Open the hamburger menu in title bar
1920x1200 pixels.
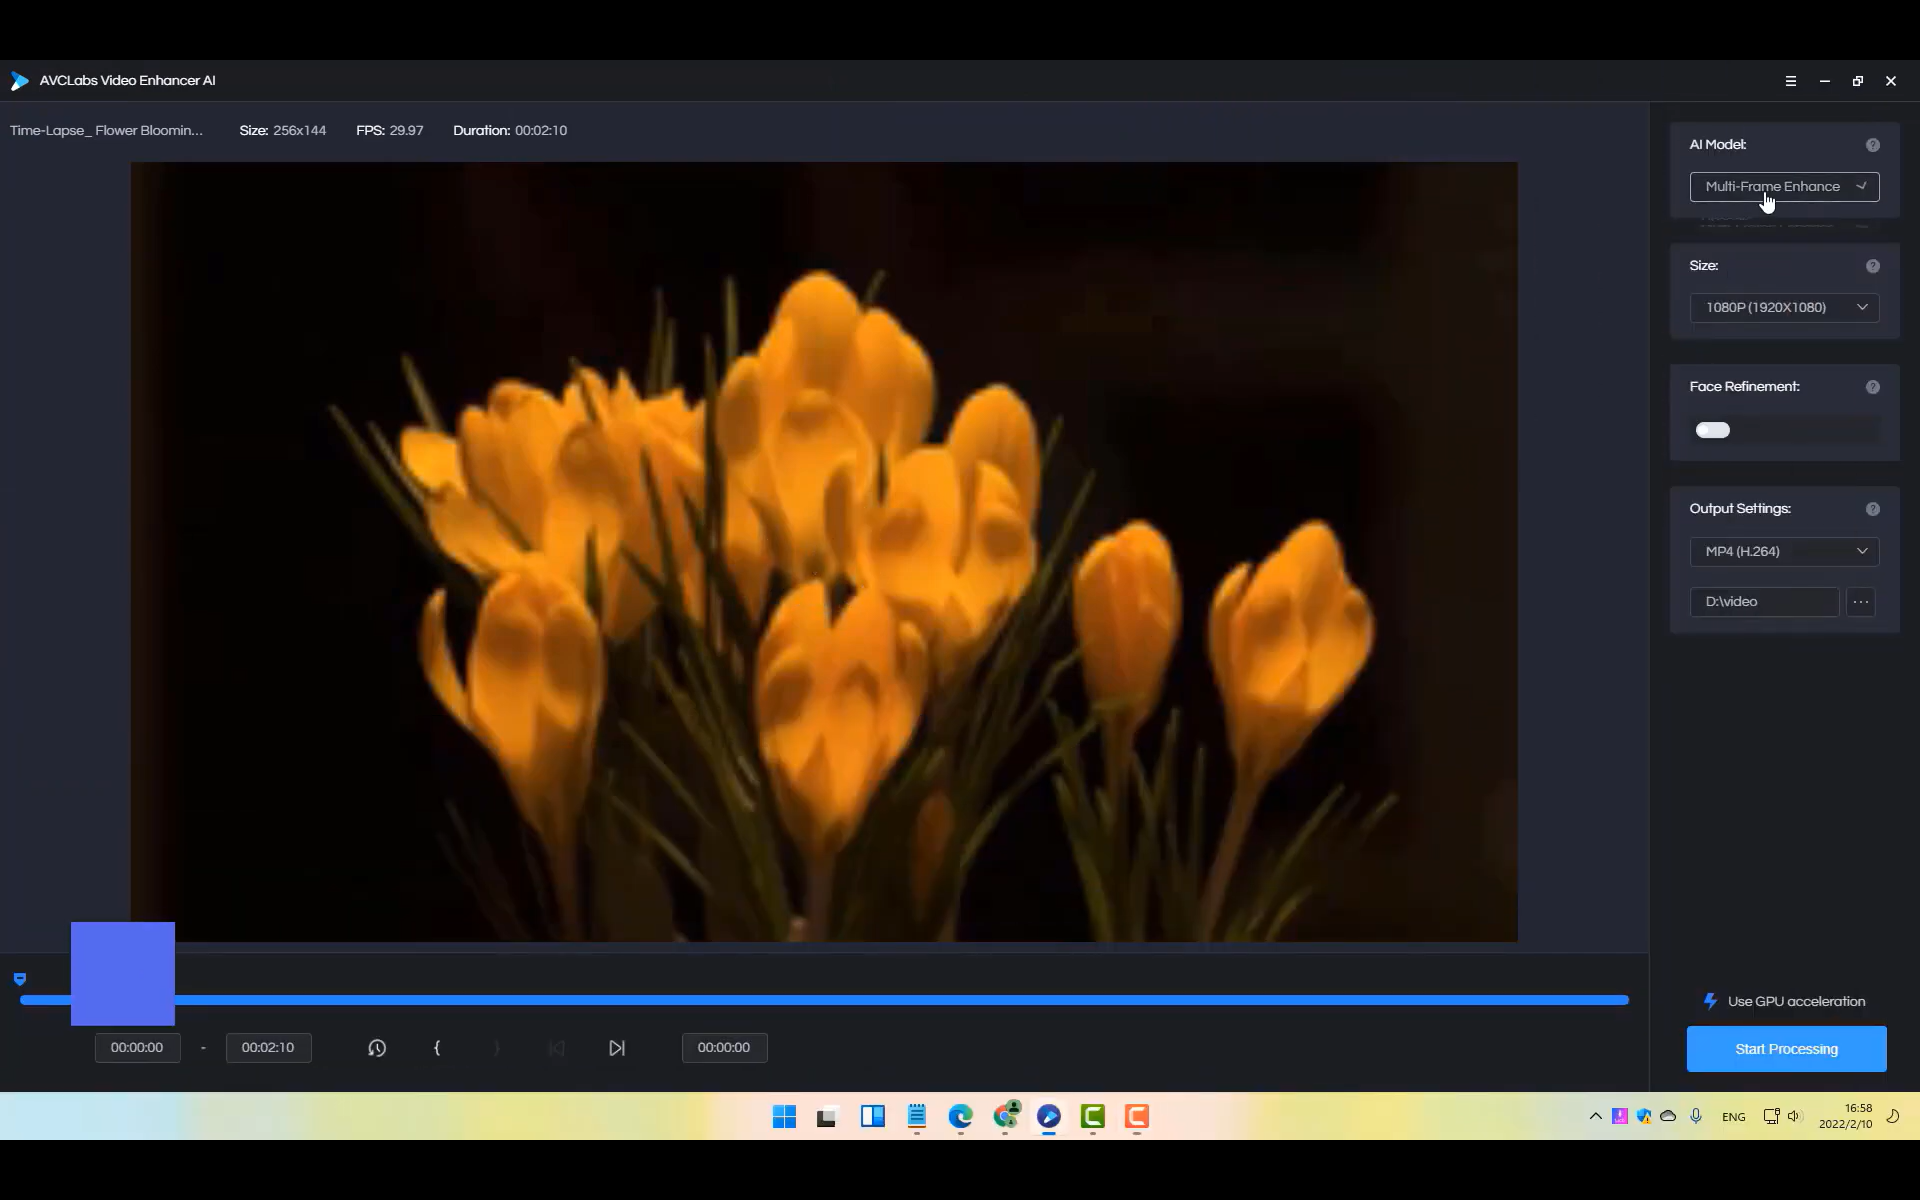pos(1791,81)
